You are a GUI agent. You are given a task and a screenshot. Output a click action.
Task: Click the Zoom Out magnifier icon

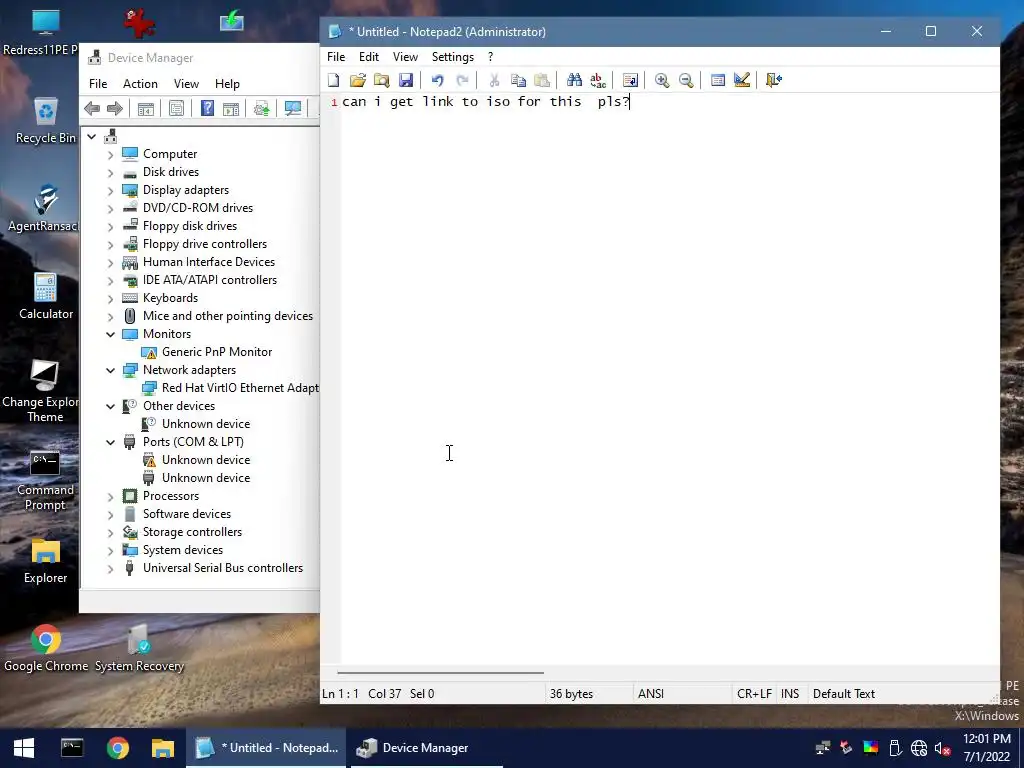click(686, 80)
